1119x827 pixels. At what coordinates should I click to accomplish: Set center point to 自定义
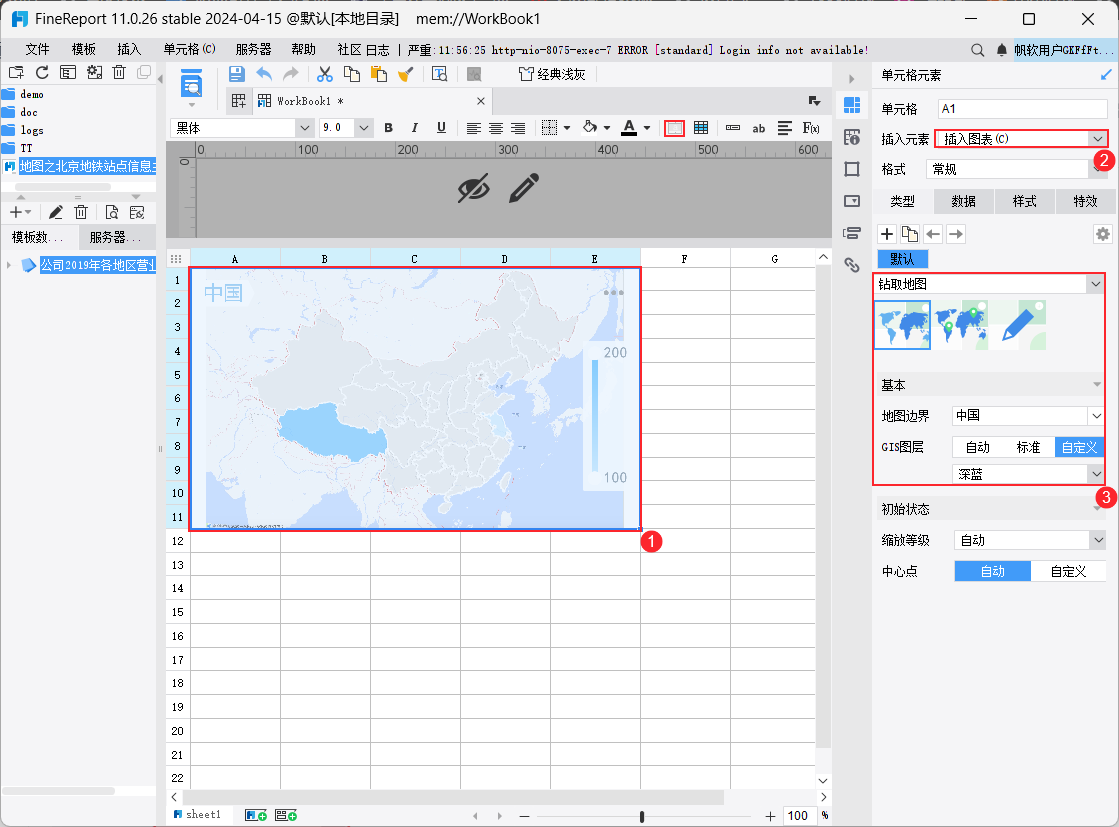coord(1067,571)
